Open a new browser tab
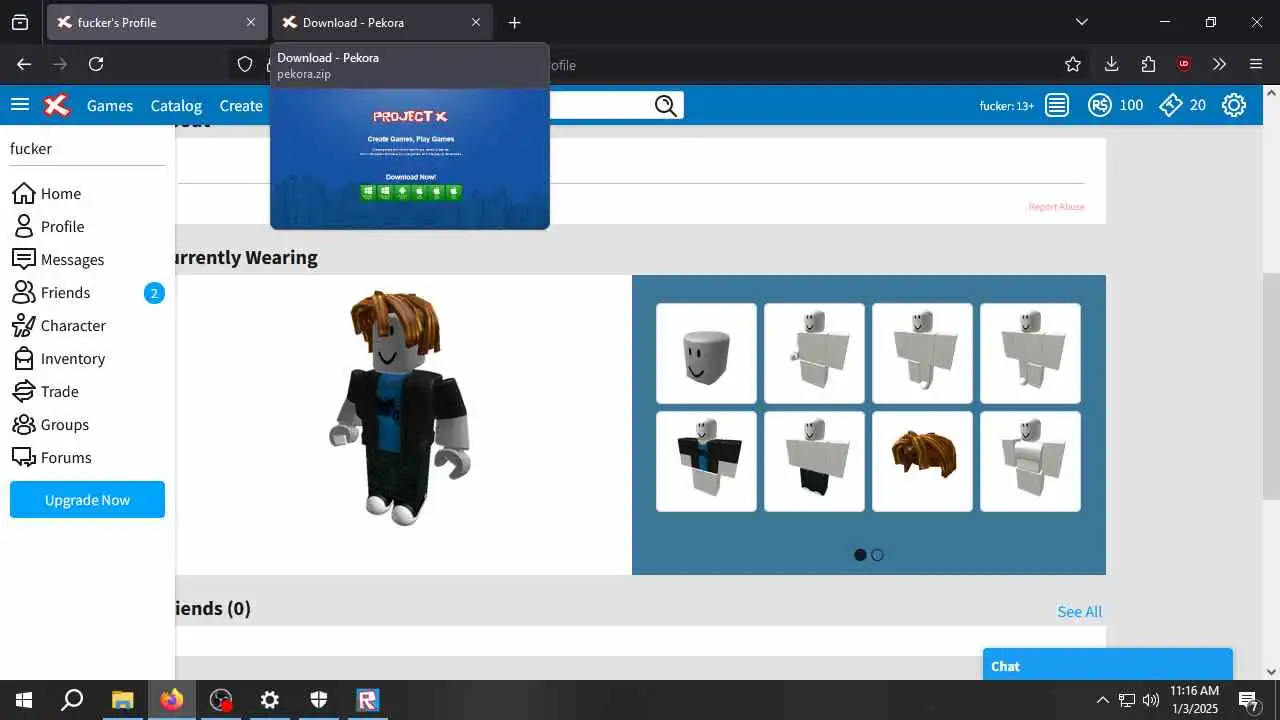The image size is (1280, 720). pos(514,22)
